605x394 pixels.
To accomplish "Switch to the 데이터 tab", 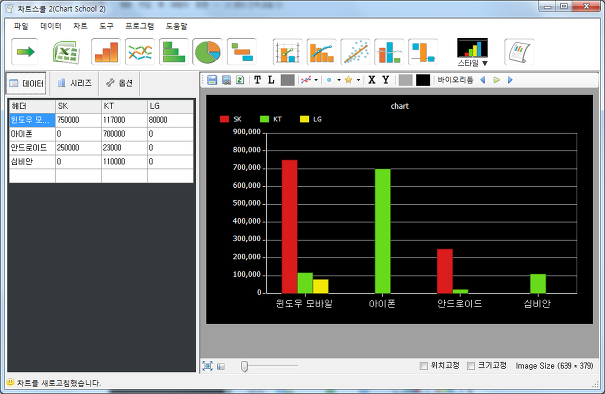I will (x=26, y=83).
